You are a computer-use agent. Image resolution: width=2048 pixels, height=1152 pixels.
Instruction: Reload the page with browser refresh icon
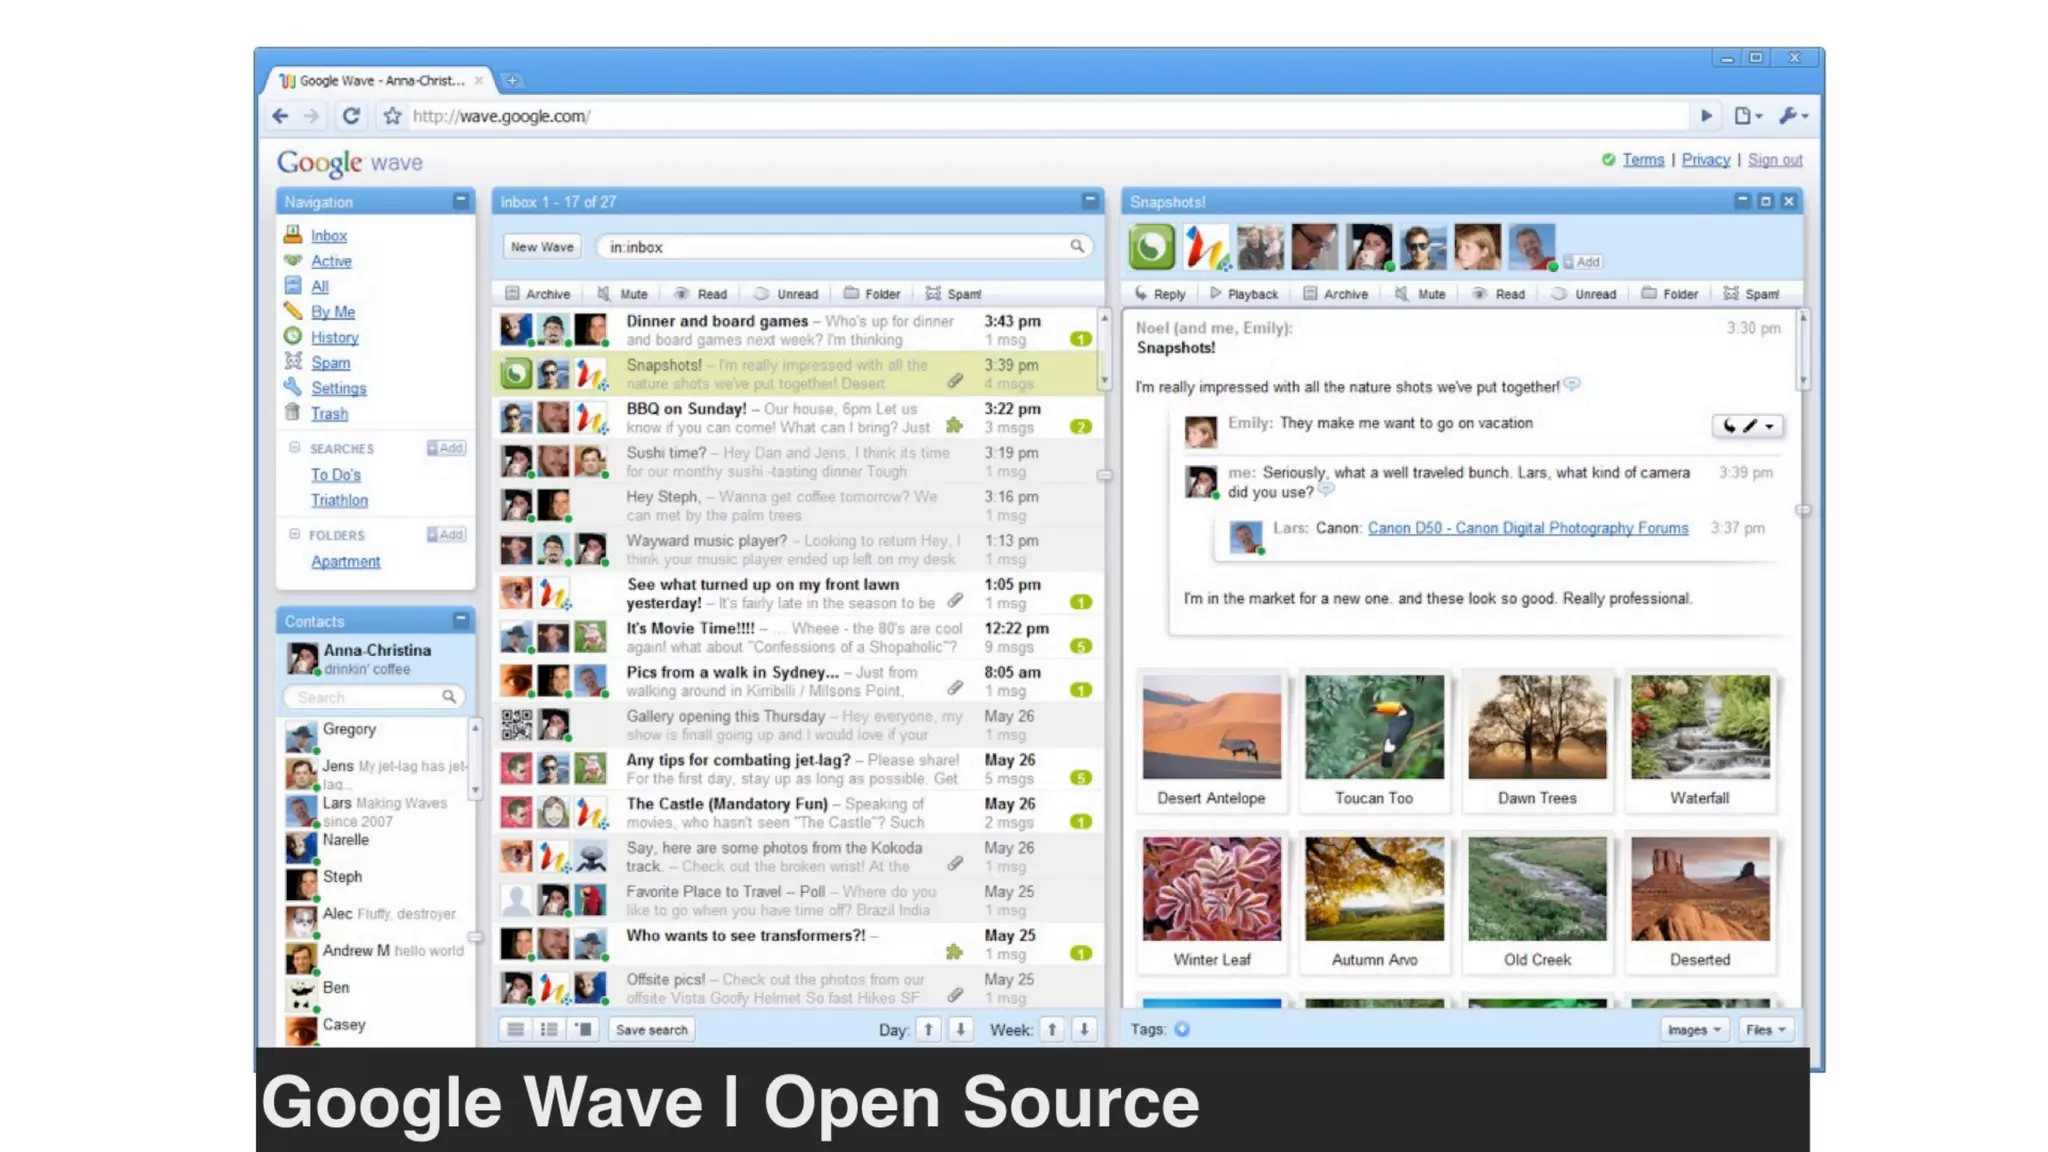[x=351, y=116]
